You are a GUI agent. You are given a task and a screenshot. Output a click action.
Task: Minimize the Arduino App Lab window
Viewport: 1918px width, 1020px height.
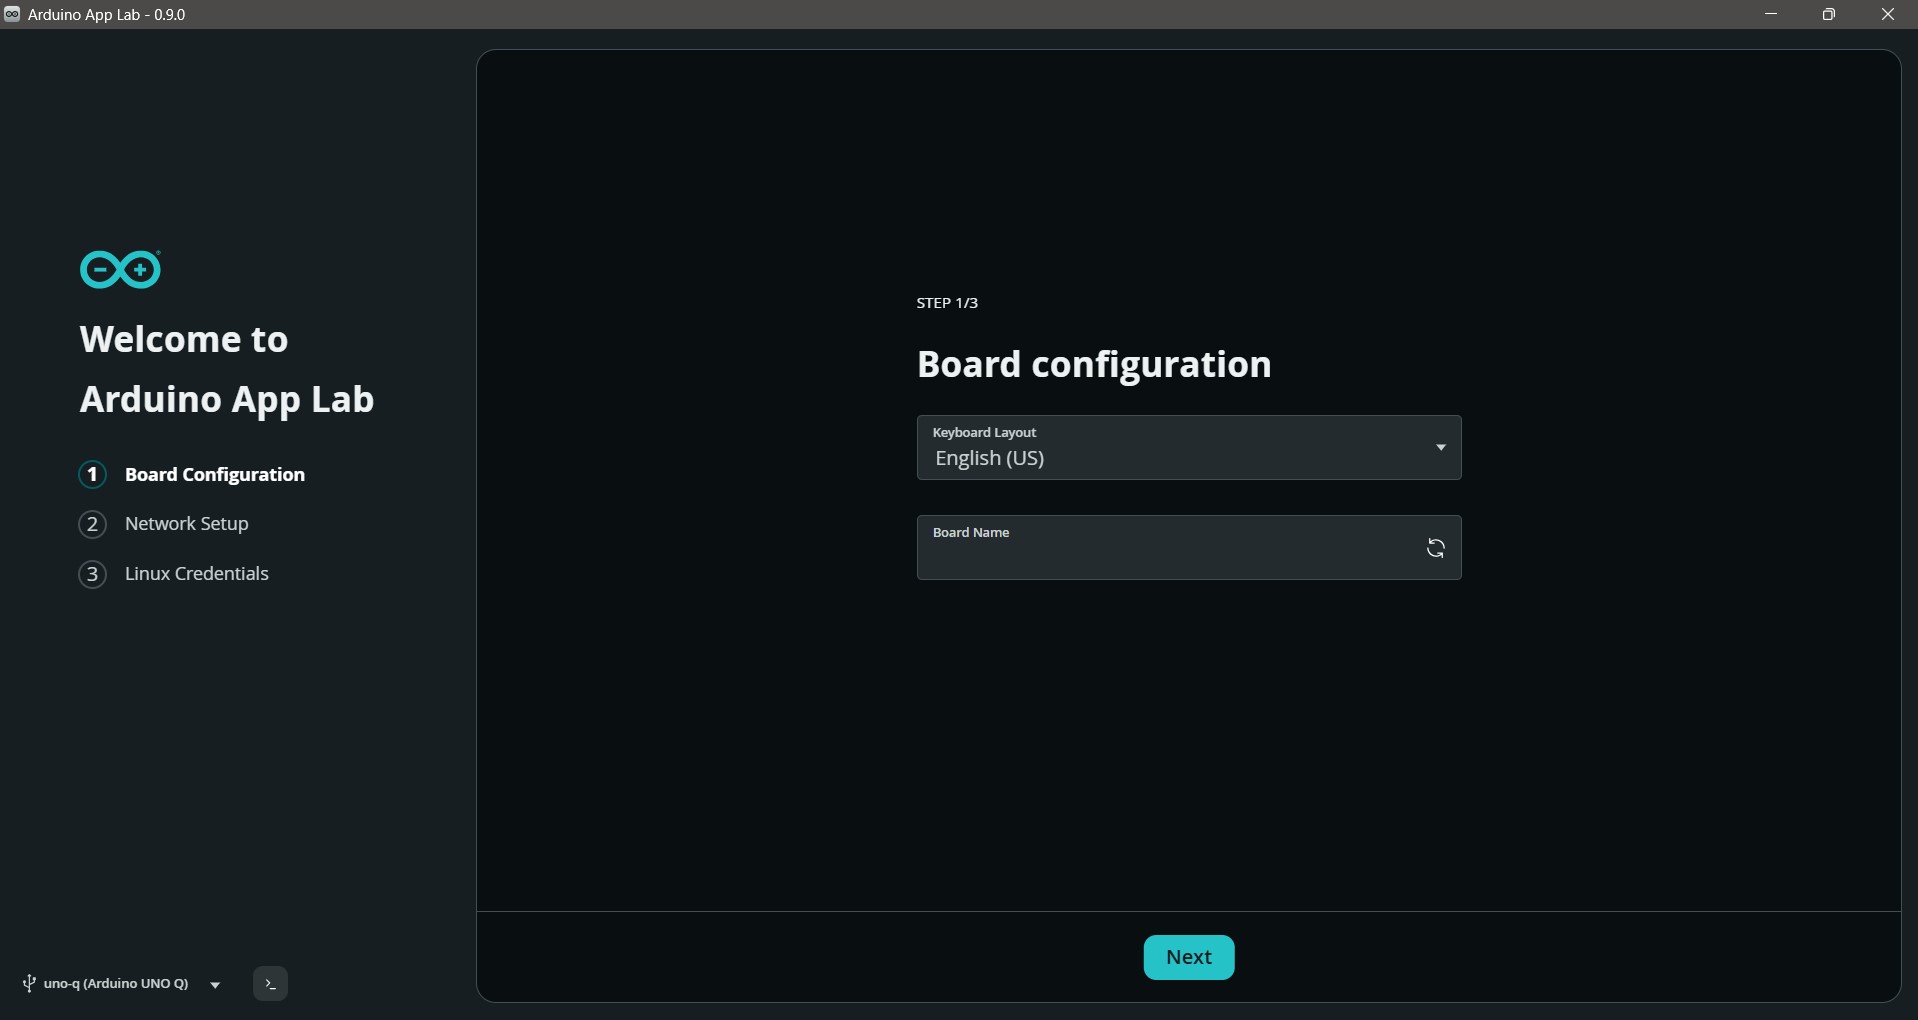[1771, 14]
